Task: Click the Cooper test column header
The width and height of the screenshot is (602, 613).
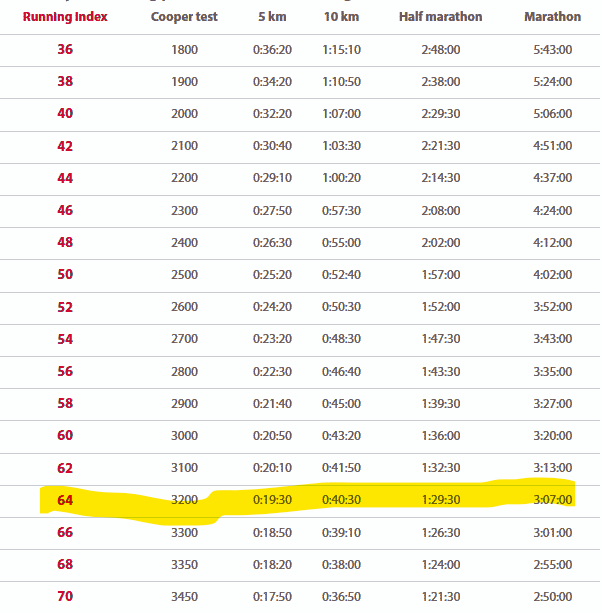Action: tap(184, 17)
